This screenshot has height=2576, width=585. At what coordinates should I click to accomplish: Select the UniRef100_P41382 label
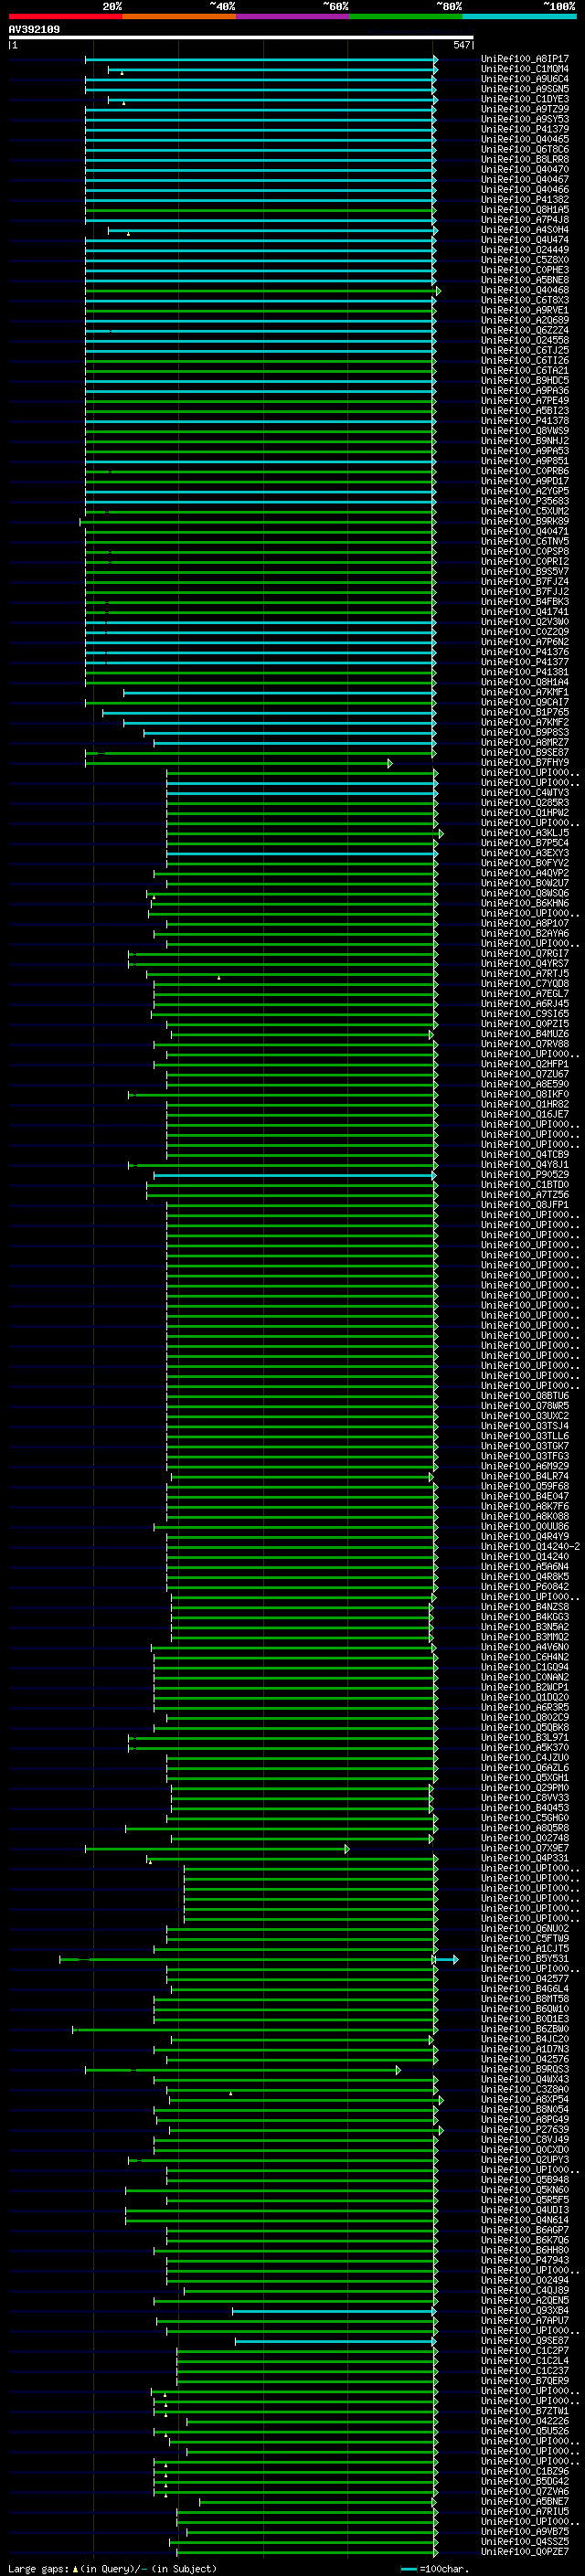point(525,199)
